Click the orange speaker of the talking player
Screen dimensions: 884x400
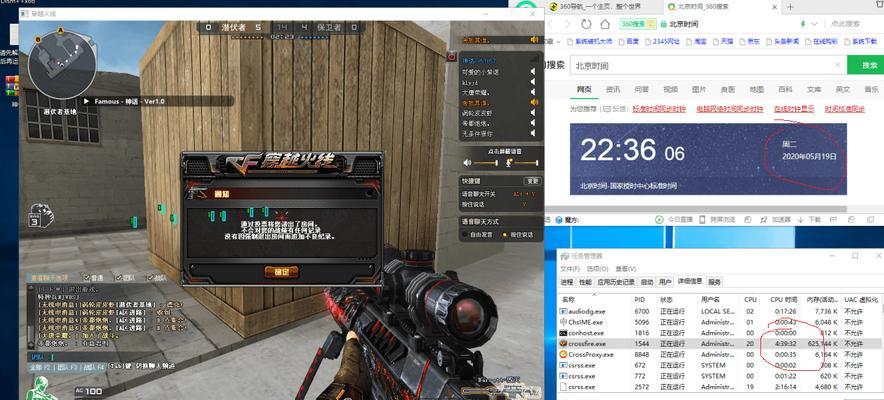pyautogui.click(x=534, y=103)
